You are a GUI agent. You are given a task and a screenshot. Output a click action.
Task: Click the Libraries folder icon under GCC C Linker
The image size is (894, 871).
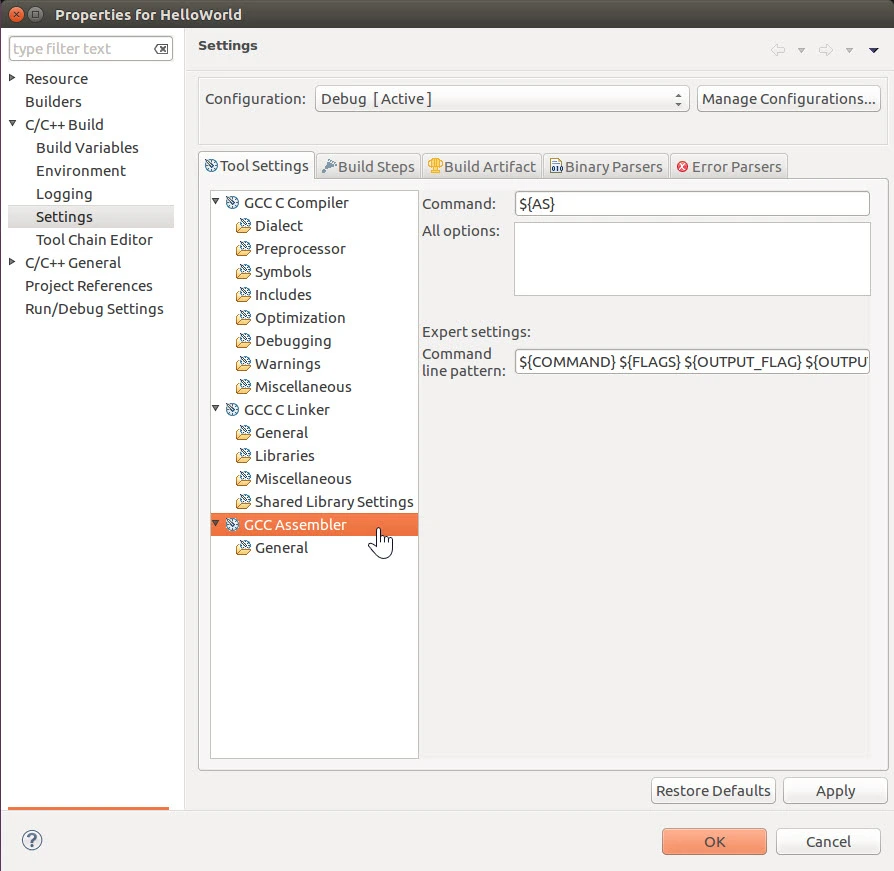[x=243, y=456]
